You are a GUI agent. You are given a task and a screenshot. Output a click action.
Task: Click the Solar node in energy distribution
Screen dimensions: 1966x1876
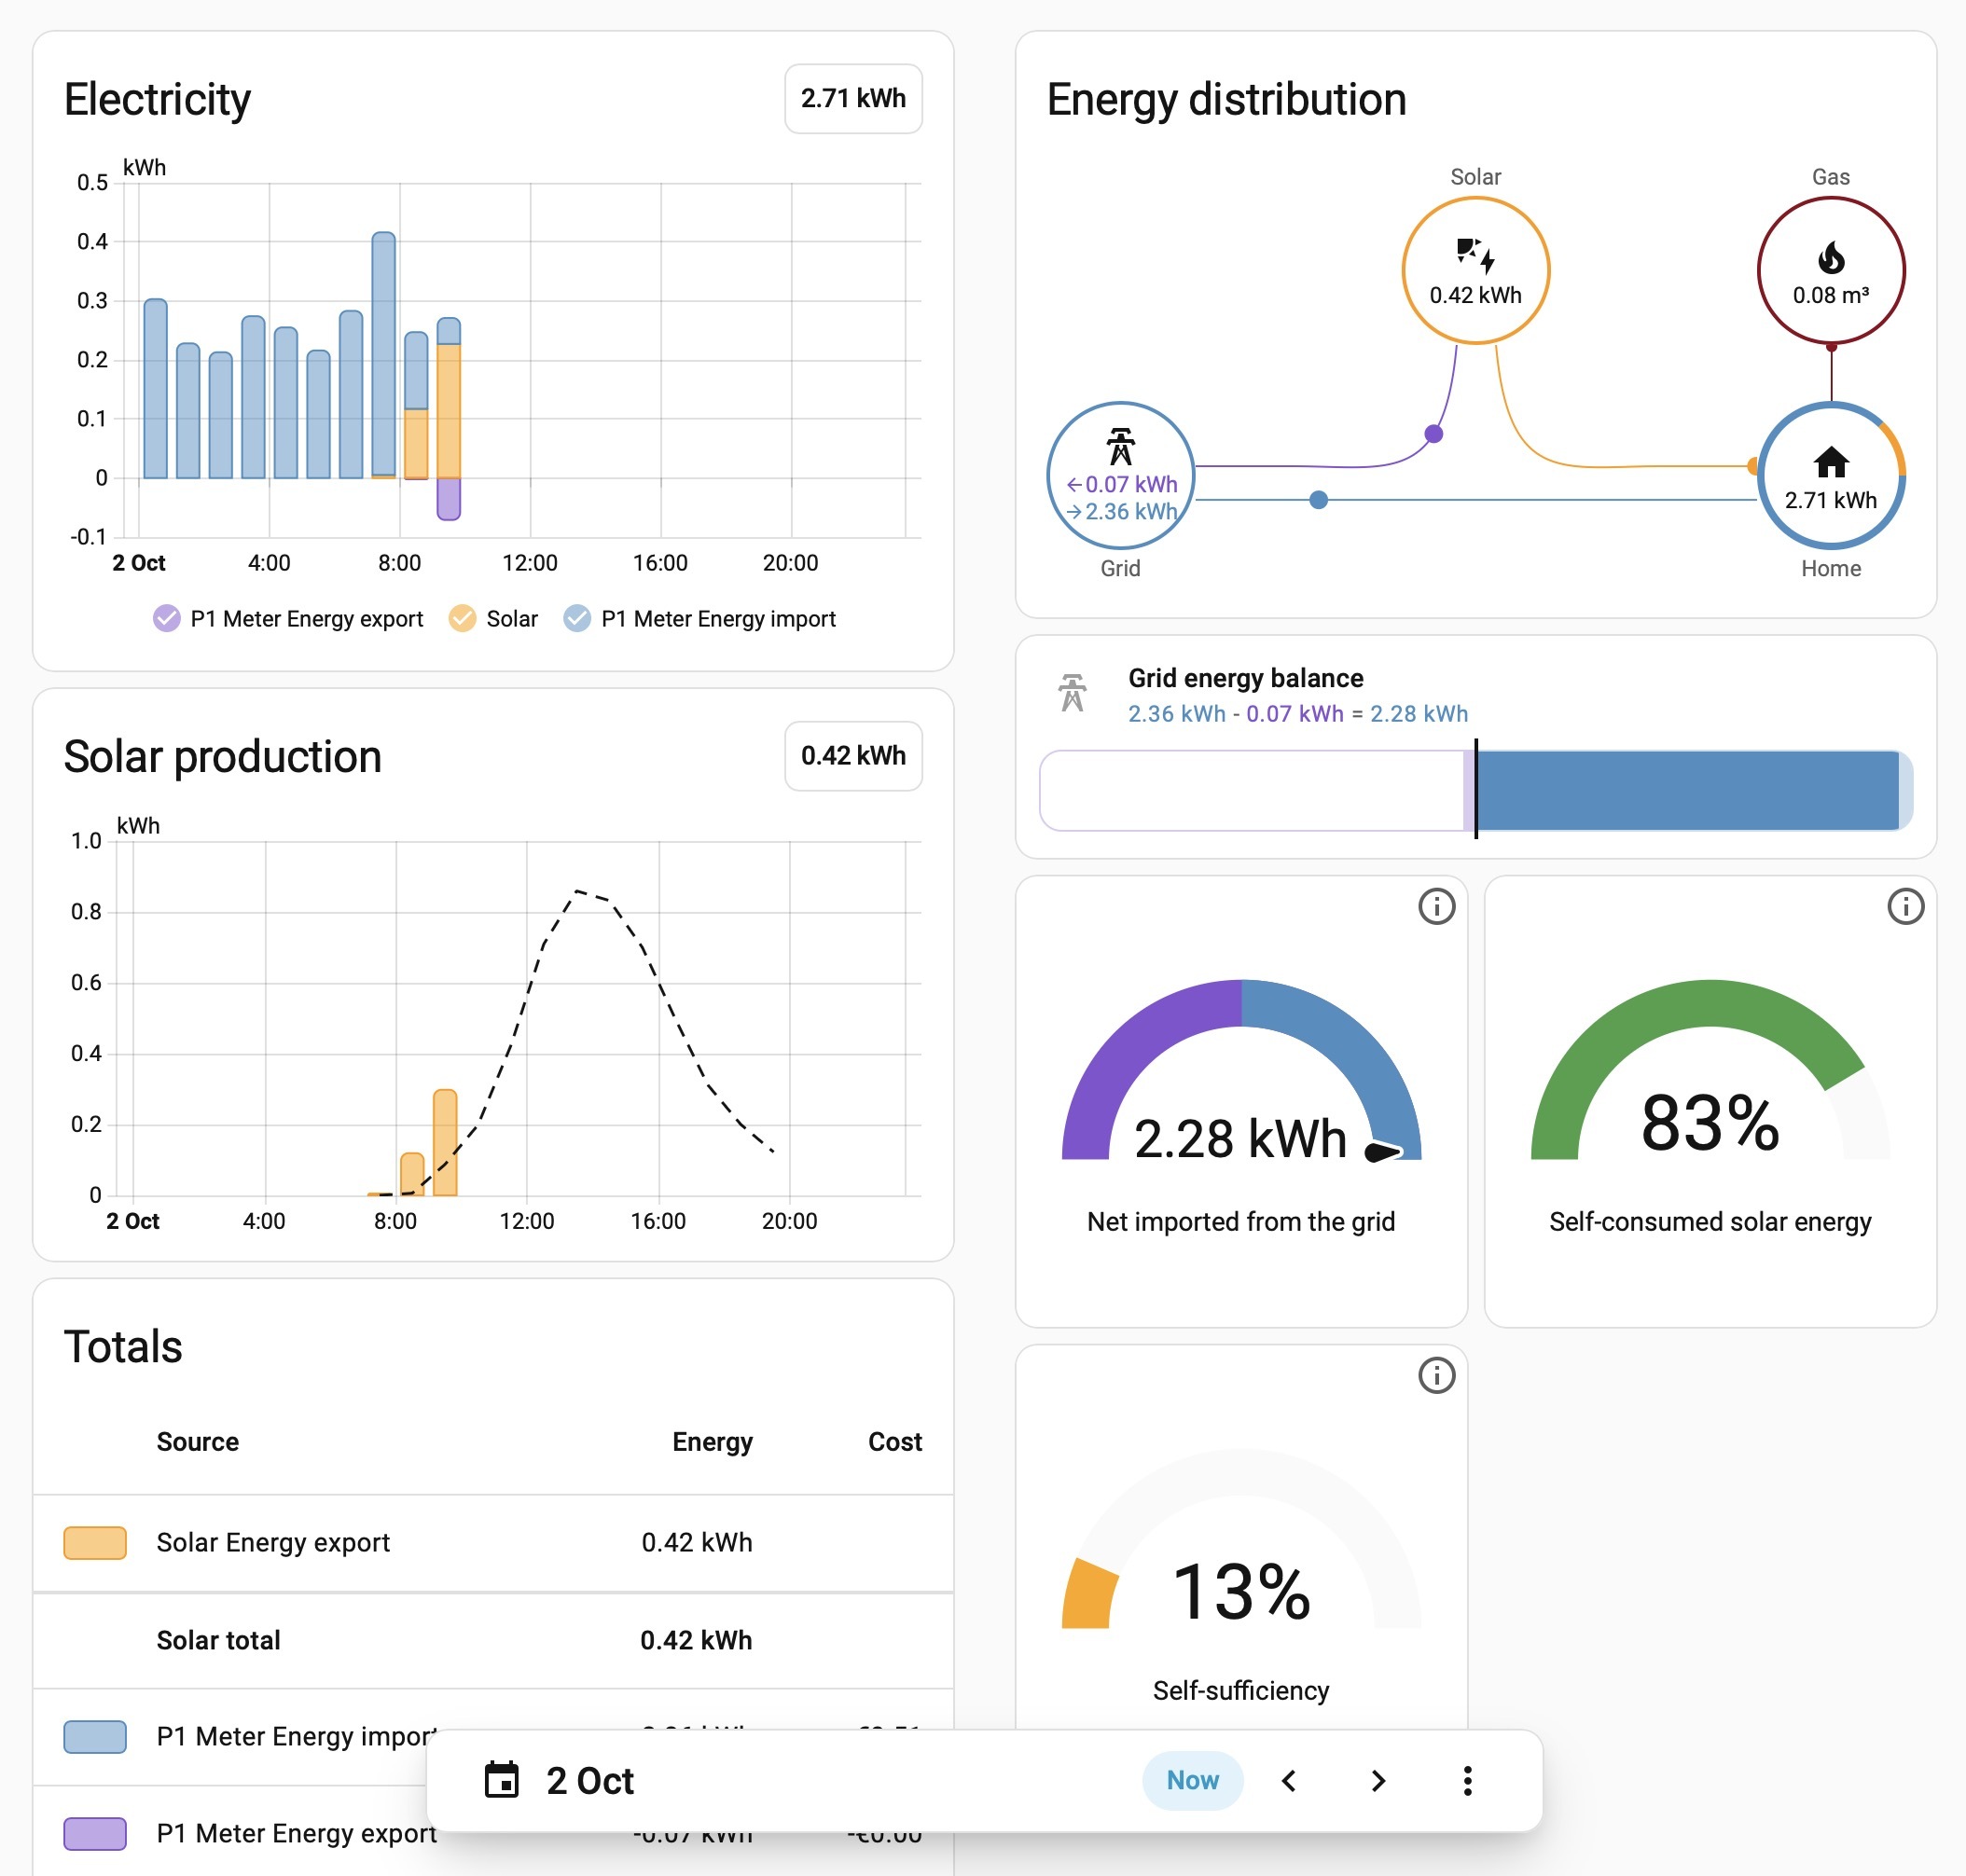tap(1475, 270)
